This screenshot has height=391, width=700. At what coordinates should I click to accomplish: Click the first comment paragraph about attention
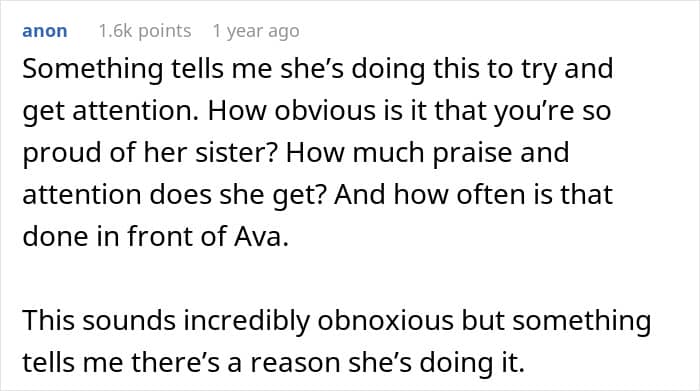click(x=318, y=152)
